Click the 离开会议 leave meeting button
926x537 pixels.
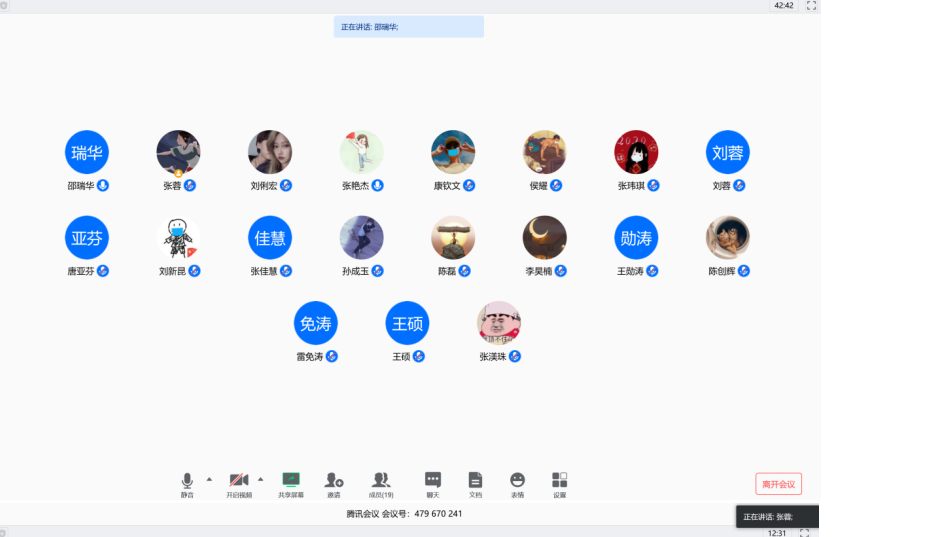(x=778, y=485)
